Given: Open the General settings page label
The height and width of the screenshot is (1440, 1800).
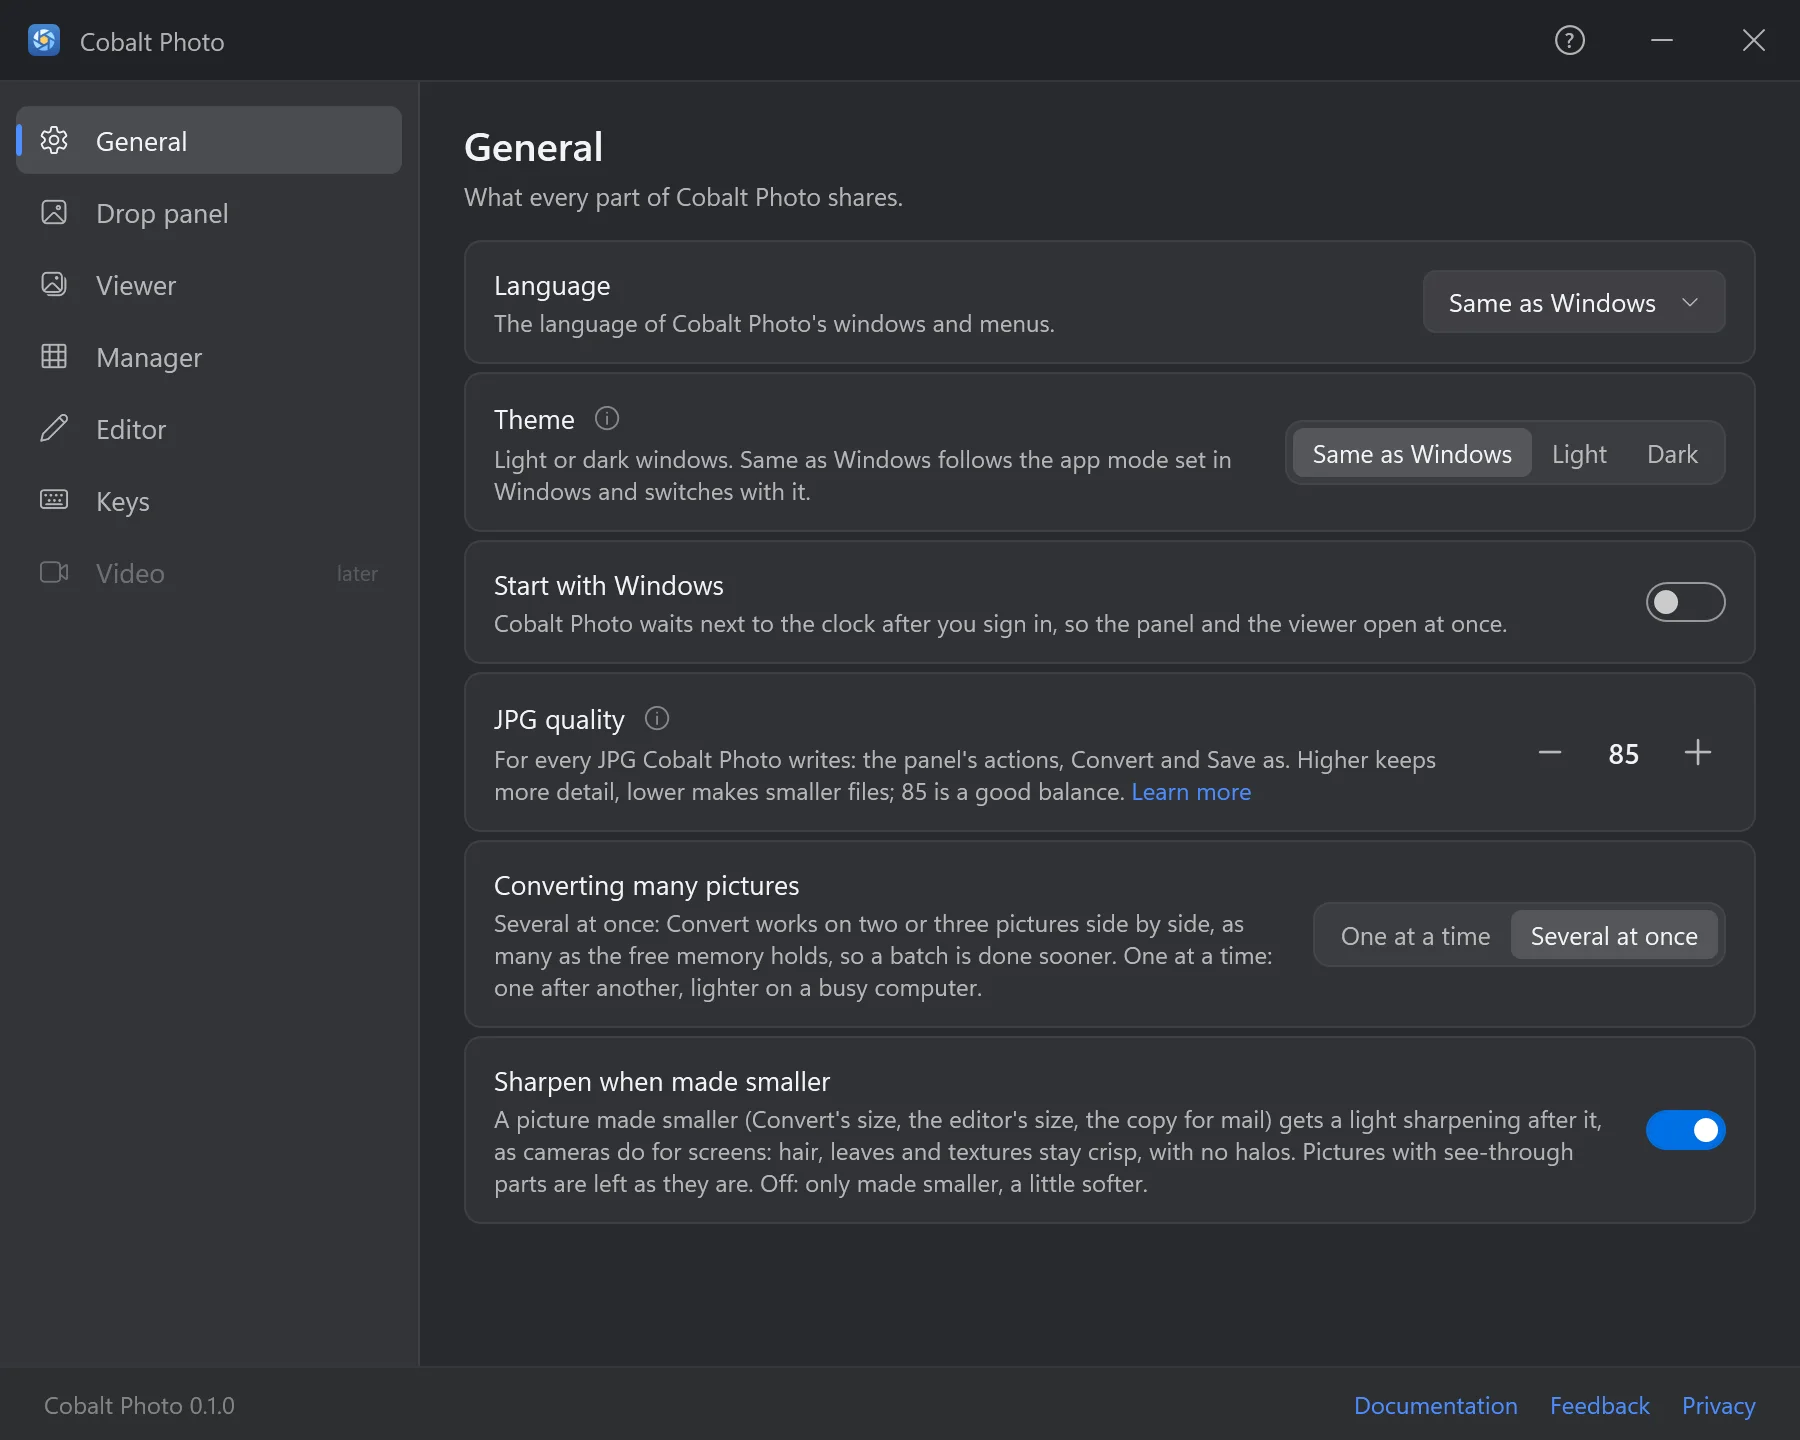Looking at the screenshot, I should pyautogui.click(x=141, y=141).
